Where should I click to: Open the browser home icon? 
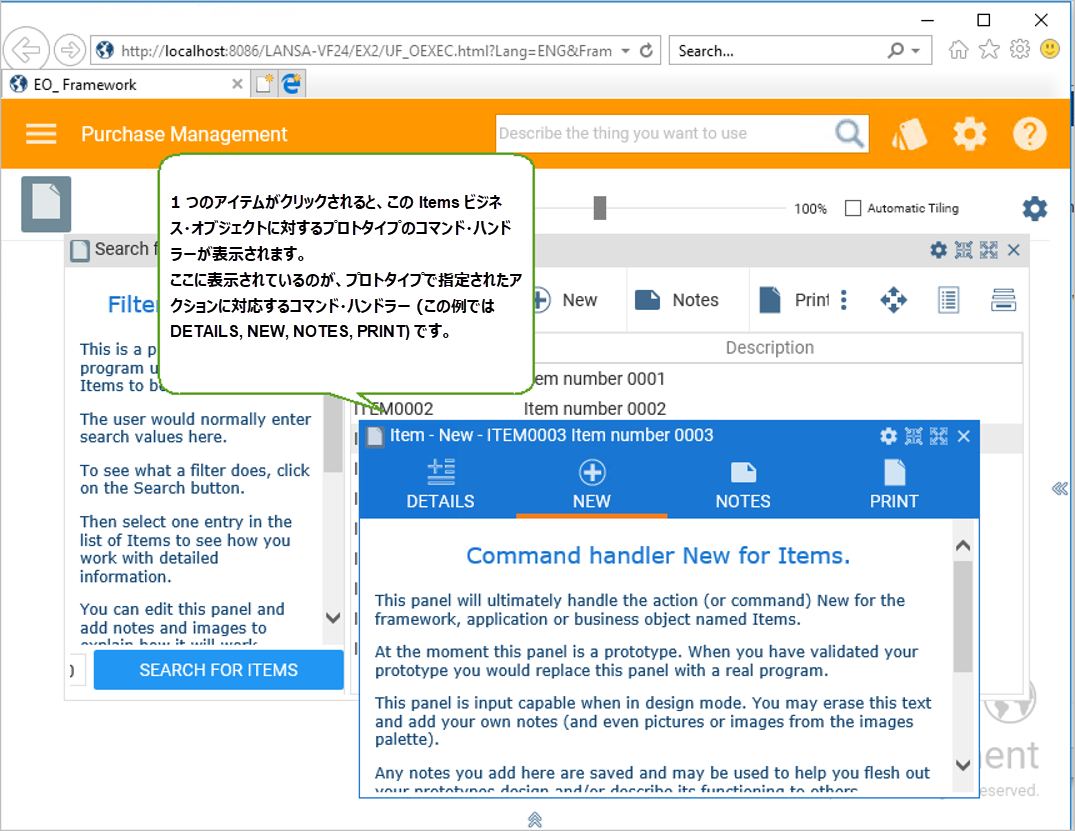[x=958, y=49]
